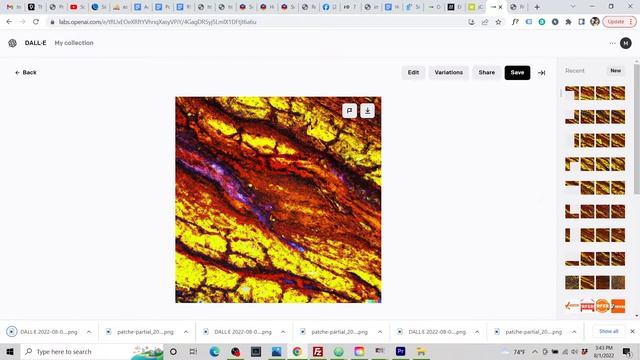
Task: Save the generated image
Action: click(x=517, y=72)
